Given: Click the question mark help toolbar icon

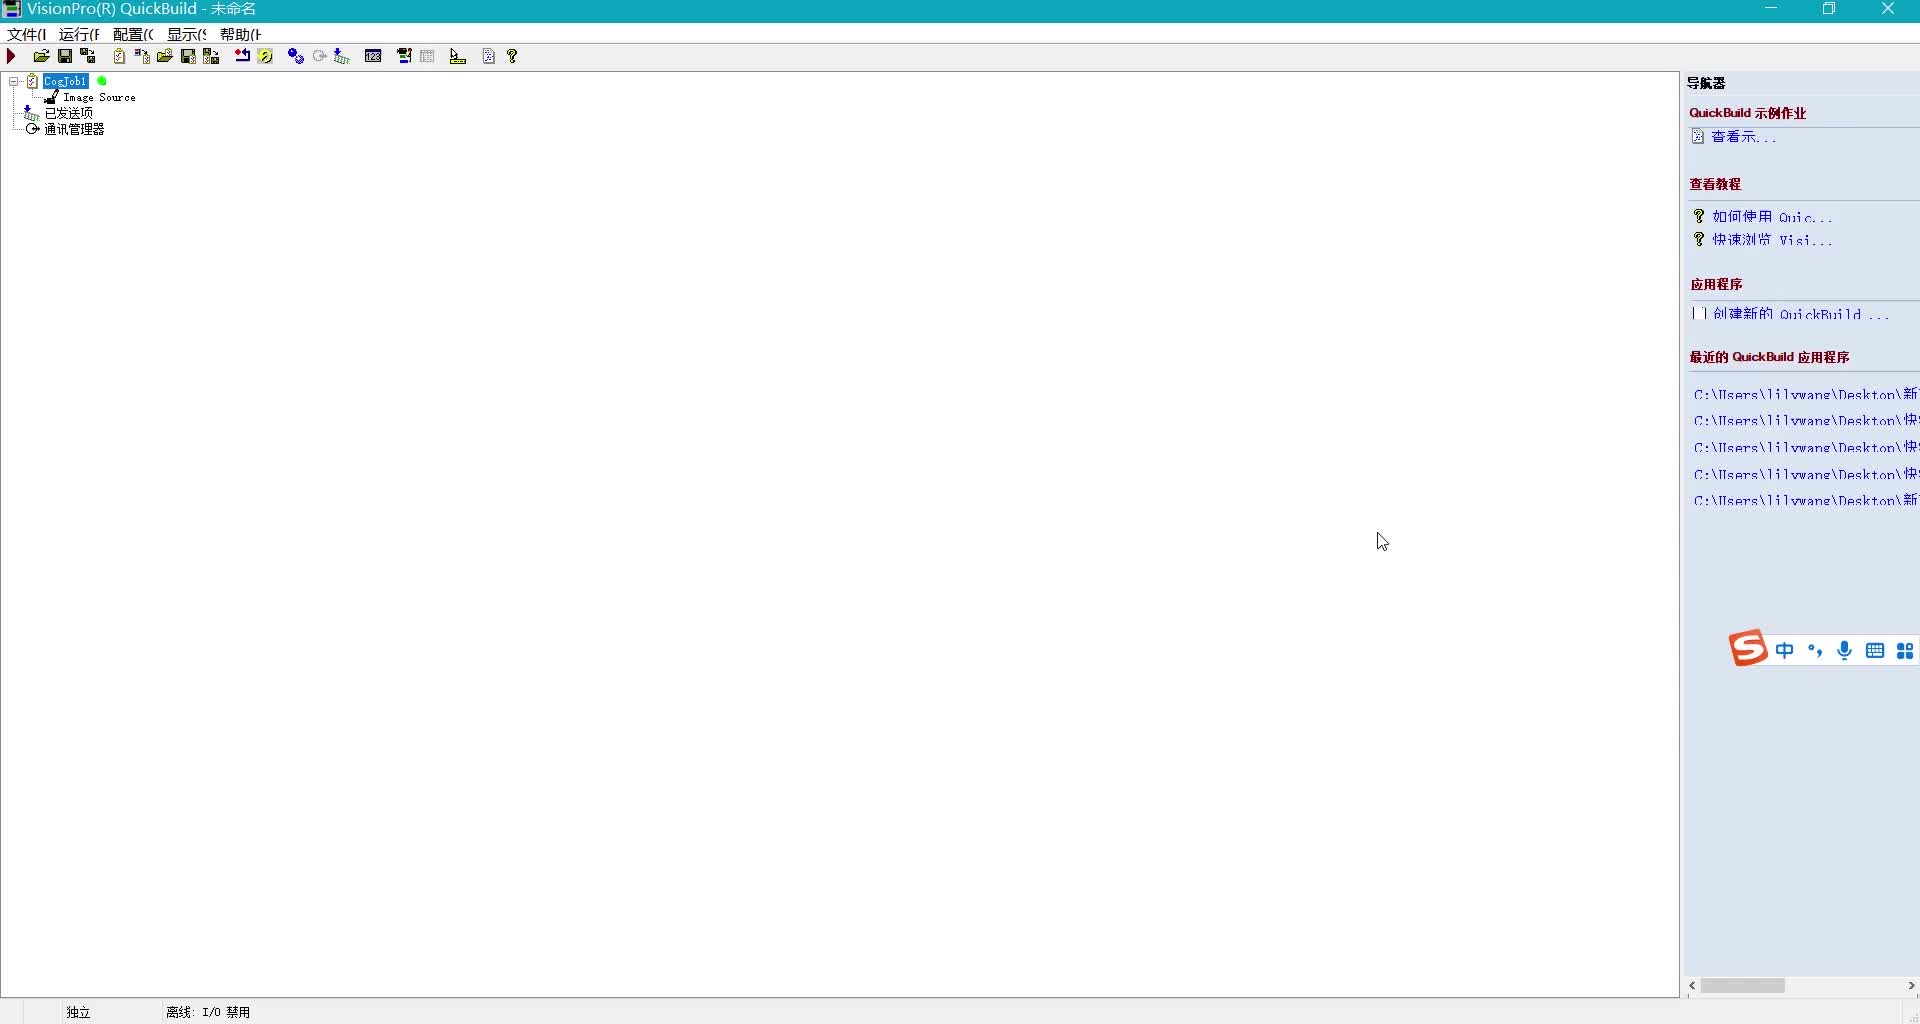Looking at the screenshot, I should [513, 57].
